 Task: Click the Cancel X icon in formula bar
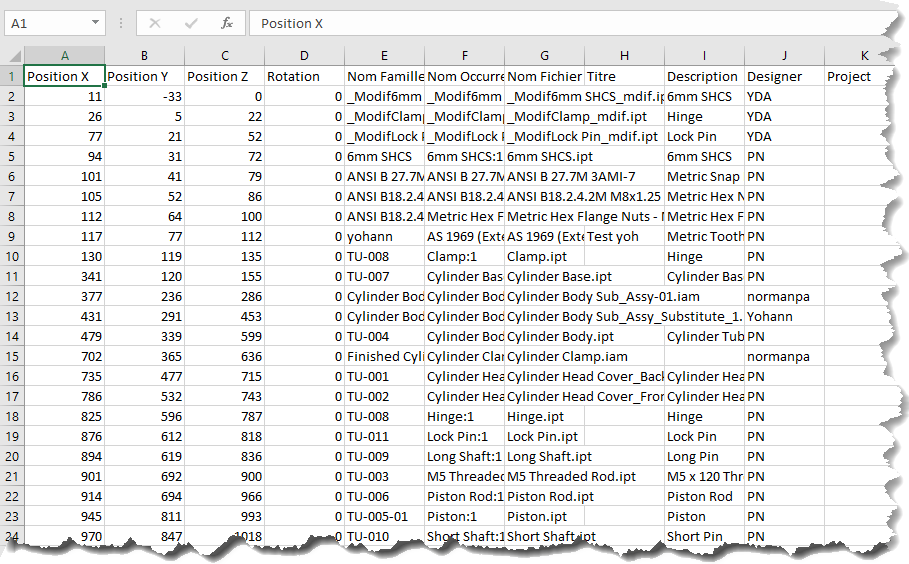pos(155,23)
